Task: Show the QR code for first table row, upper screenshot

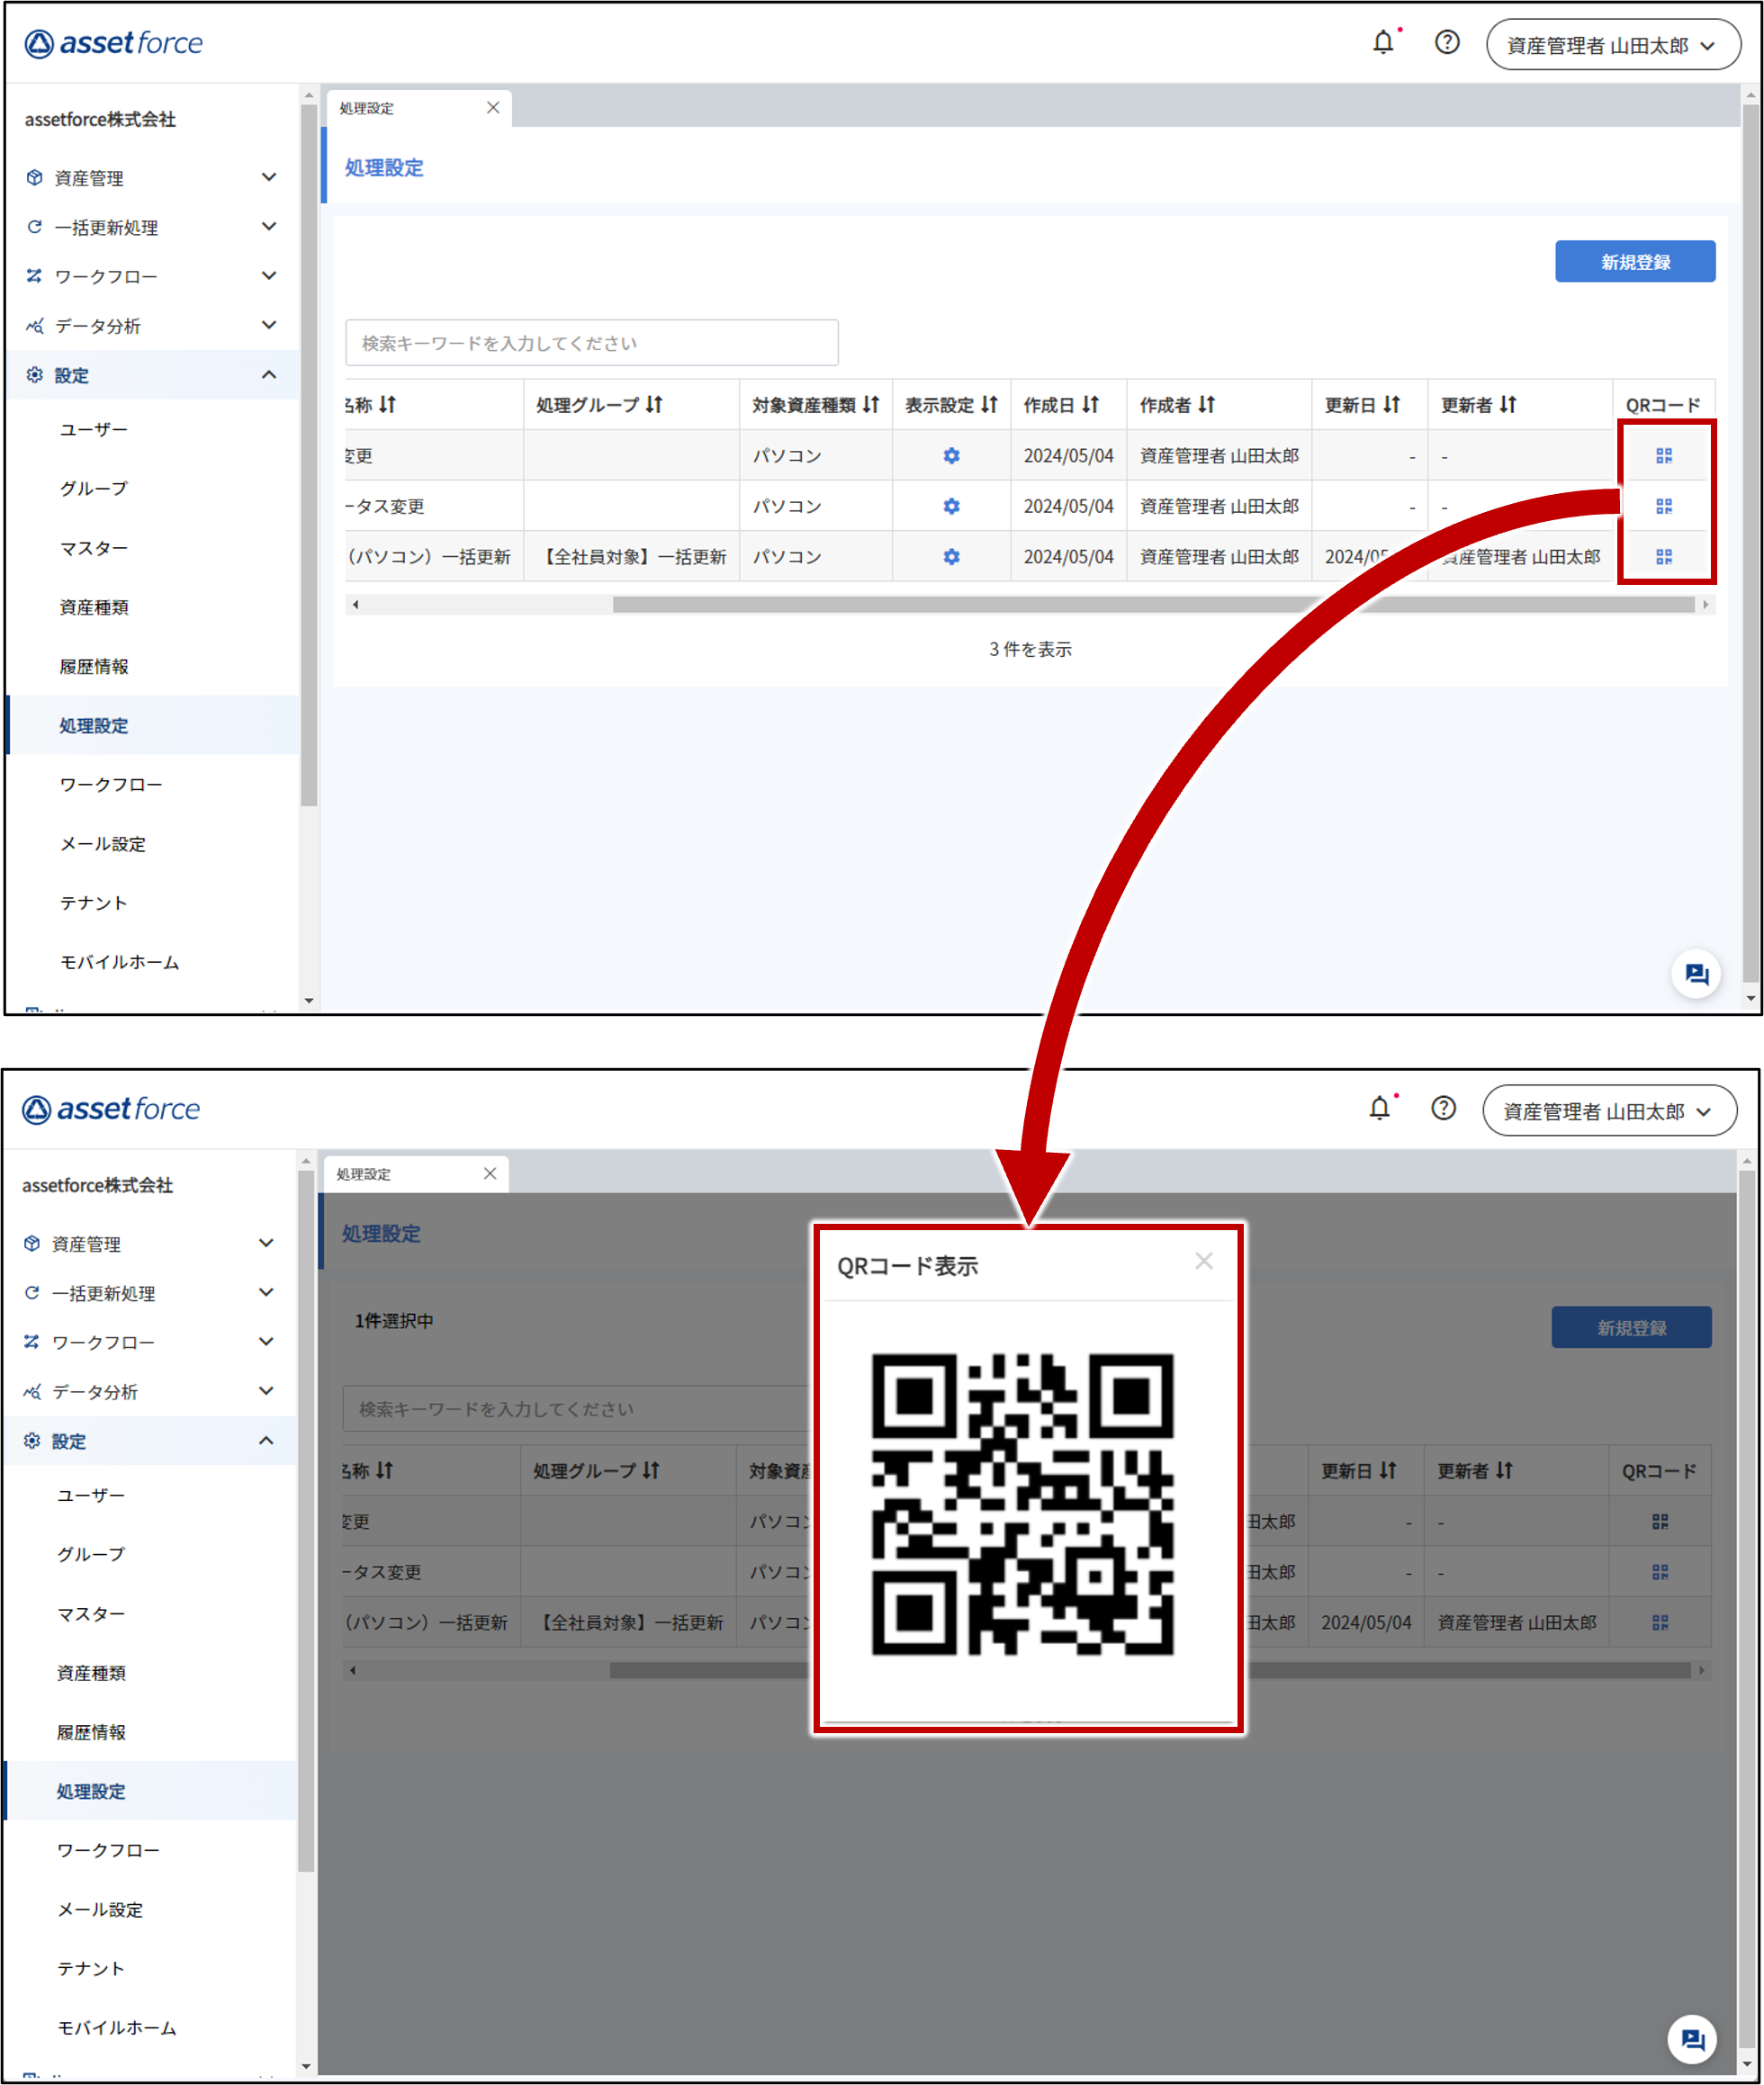Action: coord(1664,456)
